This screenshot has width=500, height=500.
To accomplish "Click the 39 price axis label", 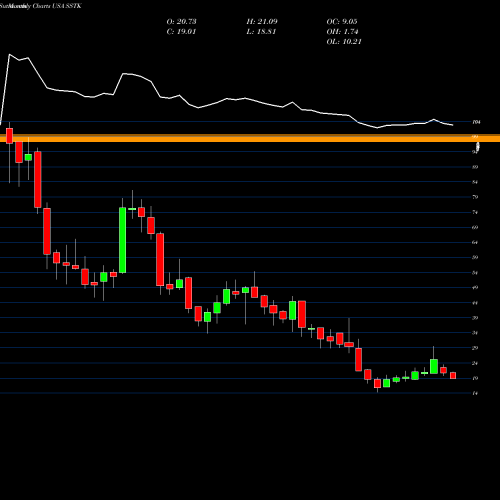I will tap(475, 318).
